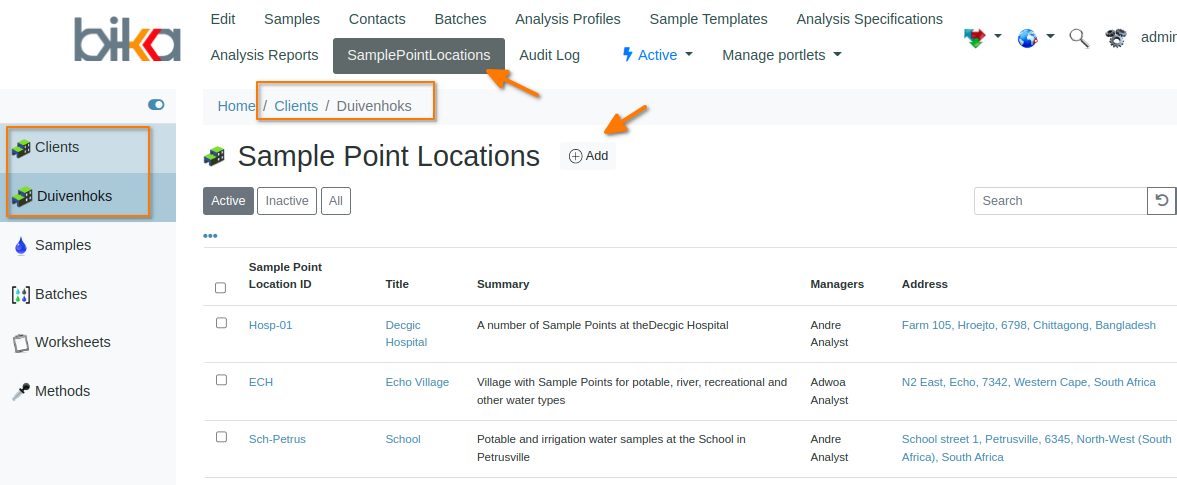Click the Samples droplet icon in sidebar
The image size is (1177, 485).
coord(20,246)
